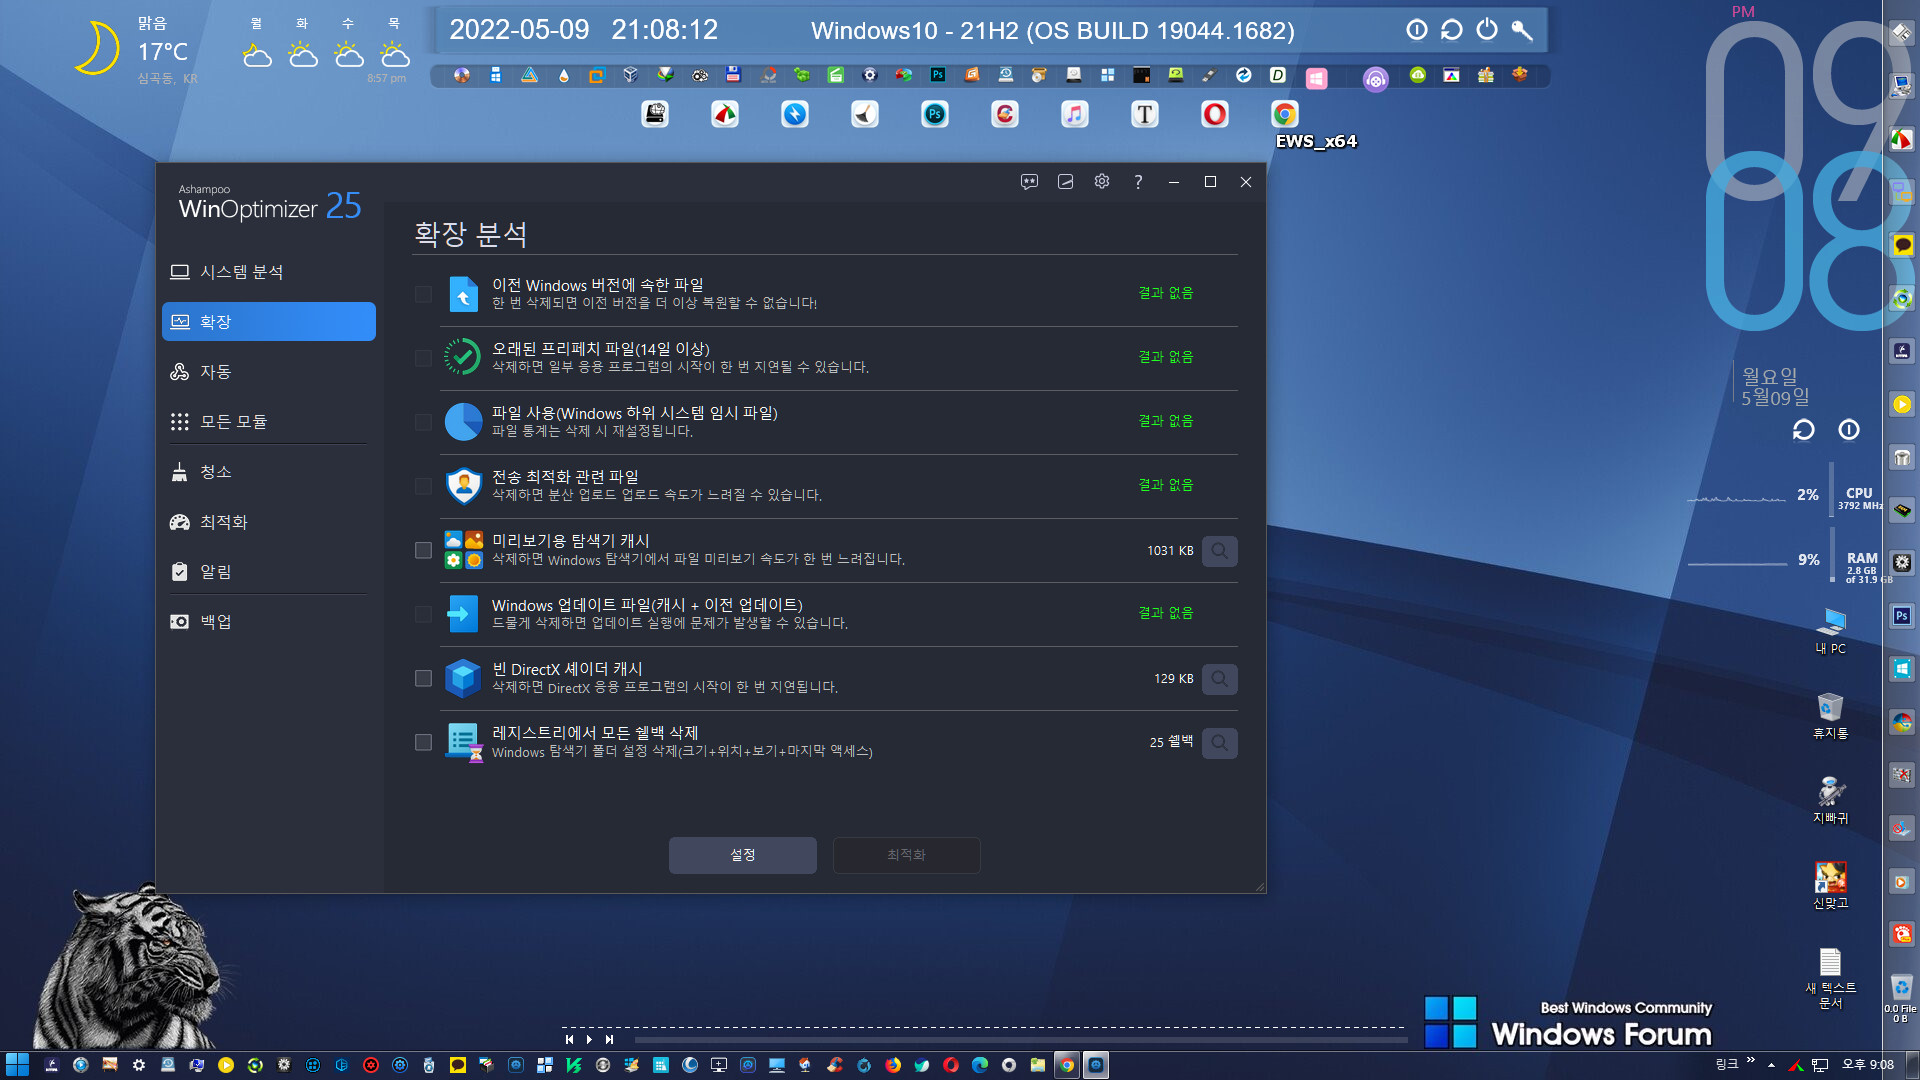Click 결과 없음 for the prefetch row
The height and width of the screenshot is (1080, 1920).
pyautogui.click(x=1166, y=357)
